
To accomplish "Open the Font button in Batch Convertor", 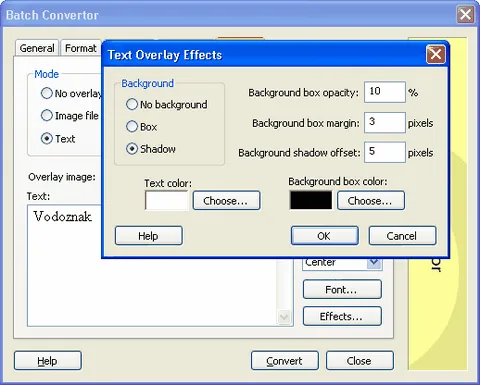I will pyautogui.click(x=342, y=289).
